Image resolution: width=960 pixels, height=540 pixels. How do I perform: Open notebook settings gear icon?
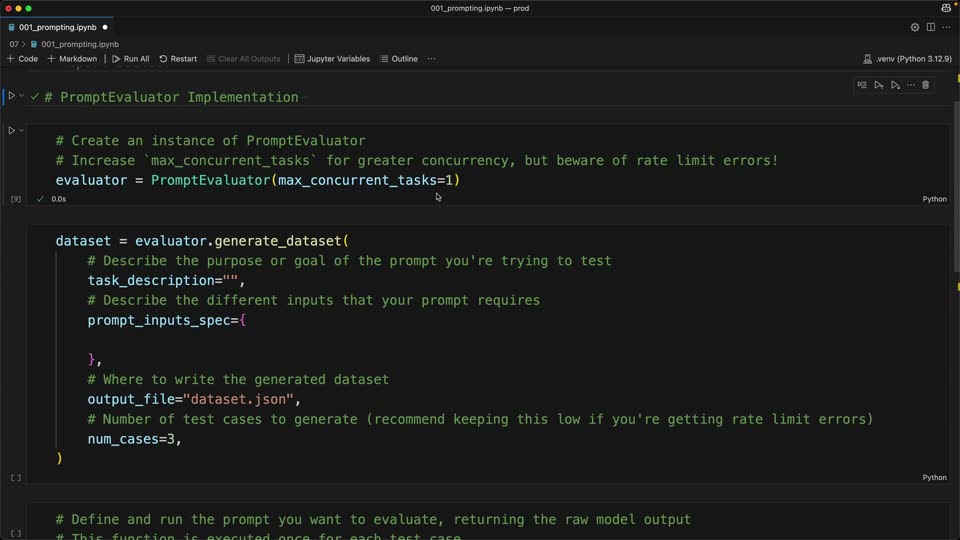(x=915, y=27)
